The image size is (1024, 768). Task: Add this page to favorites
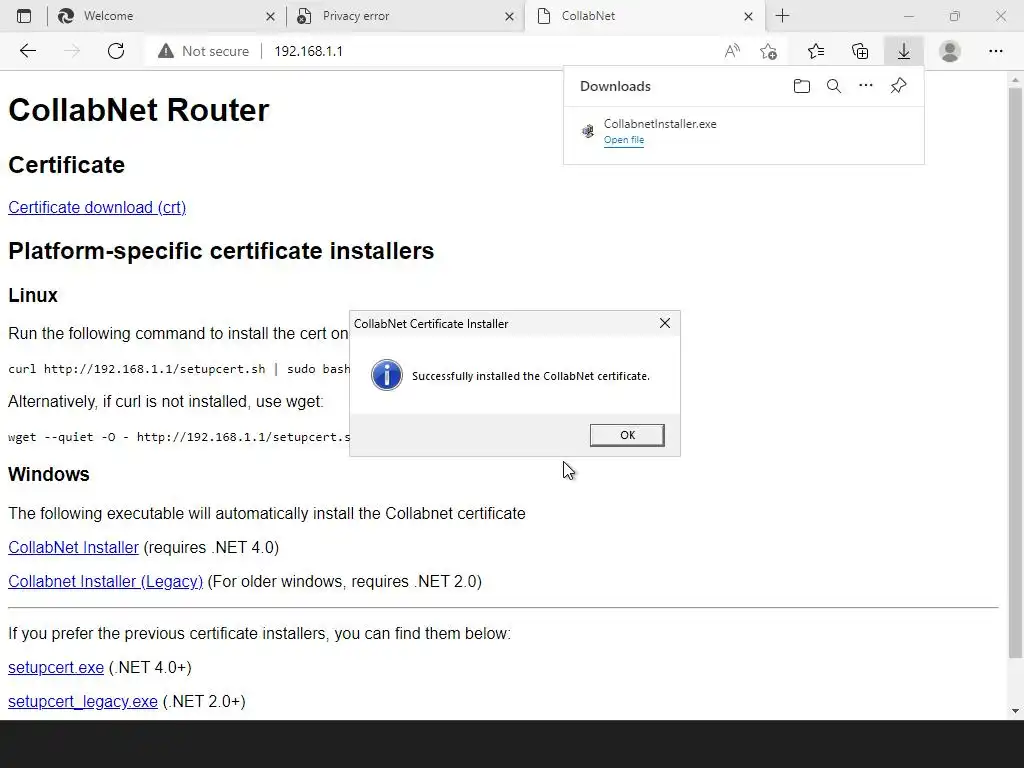pyautogui.click(x=769, y=51)
